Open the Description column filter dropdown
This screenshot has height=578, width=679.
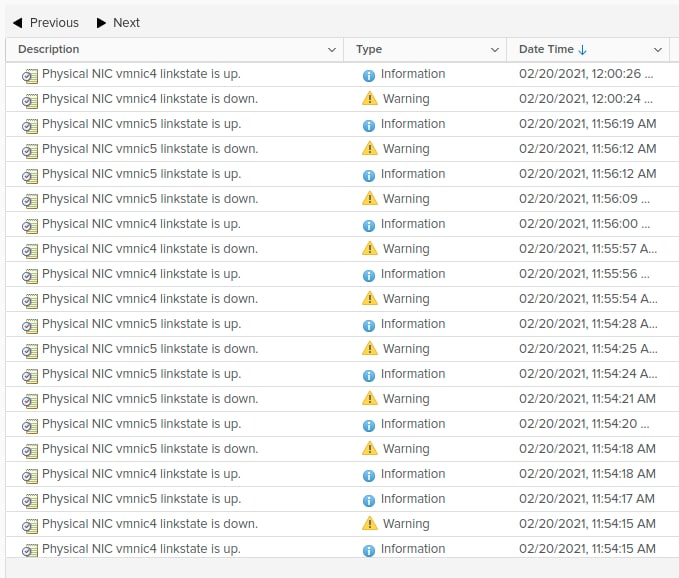coord(332,50)
